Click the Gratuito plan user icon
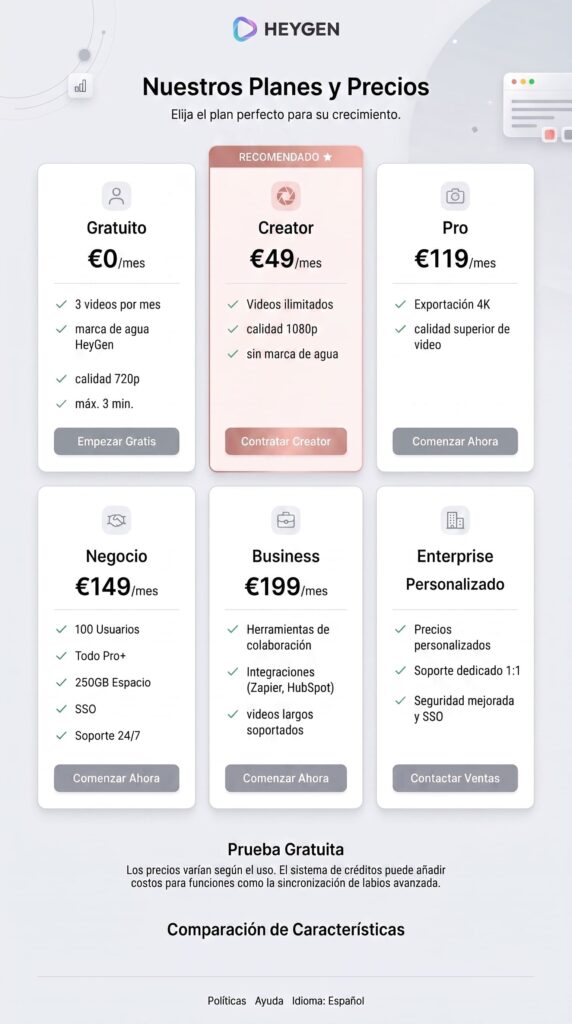 (x=116, y=196)
